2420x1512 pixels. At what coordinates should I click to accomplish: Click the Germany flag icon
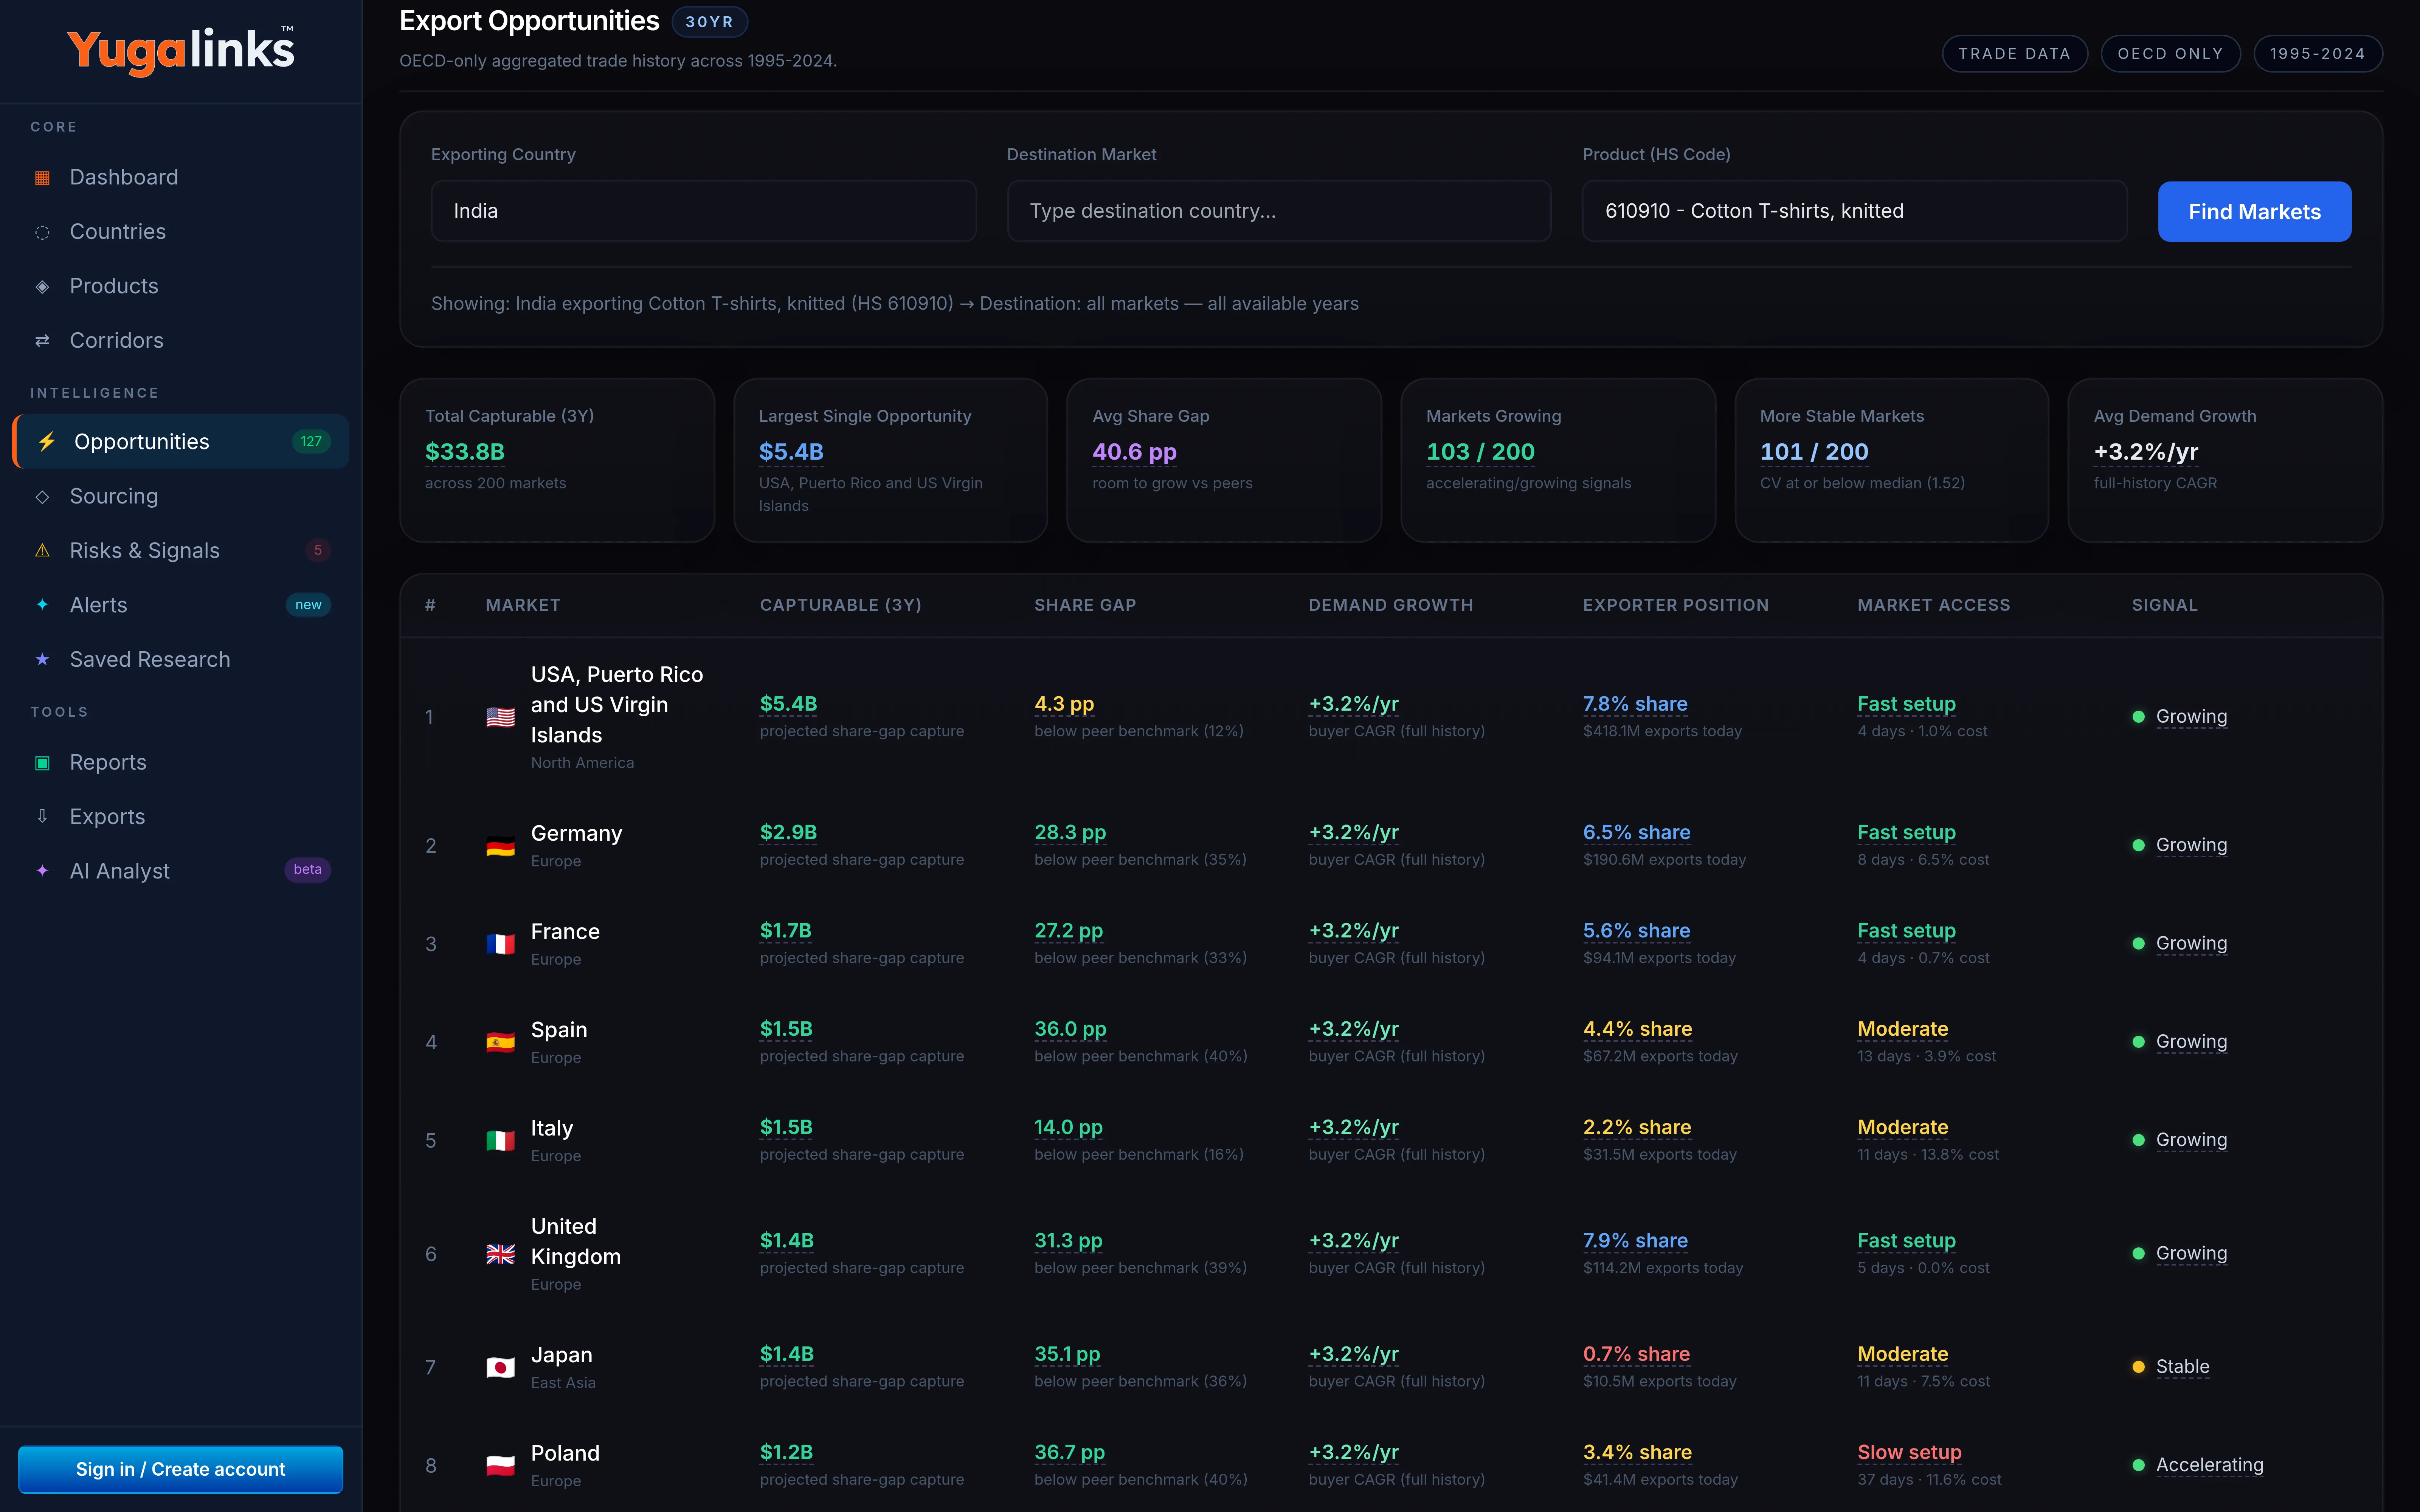[500, 846]
